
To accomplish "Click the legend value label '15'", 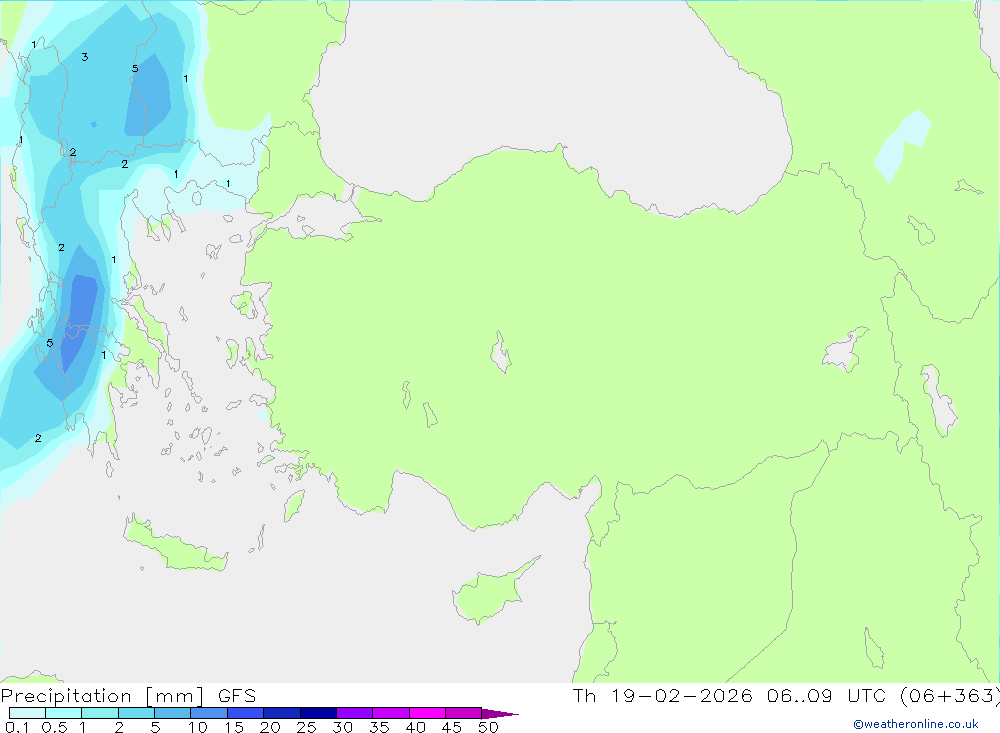I will tap(233, 727).
